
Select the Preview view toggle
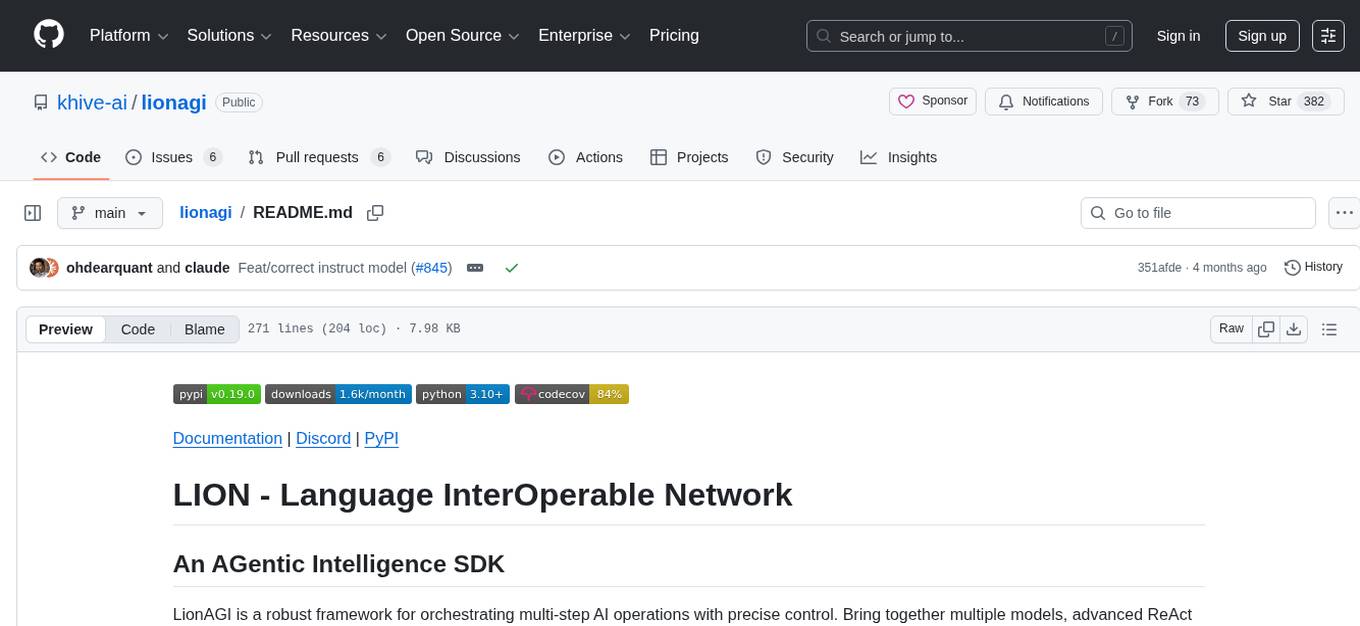(x=66, y=329)
